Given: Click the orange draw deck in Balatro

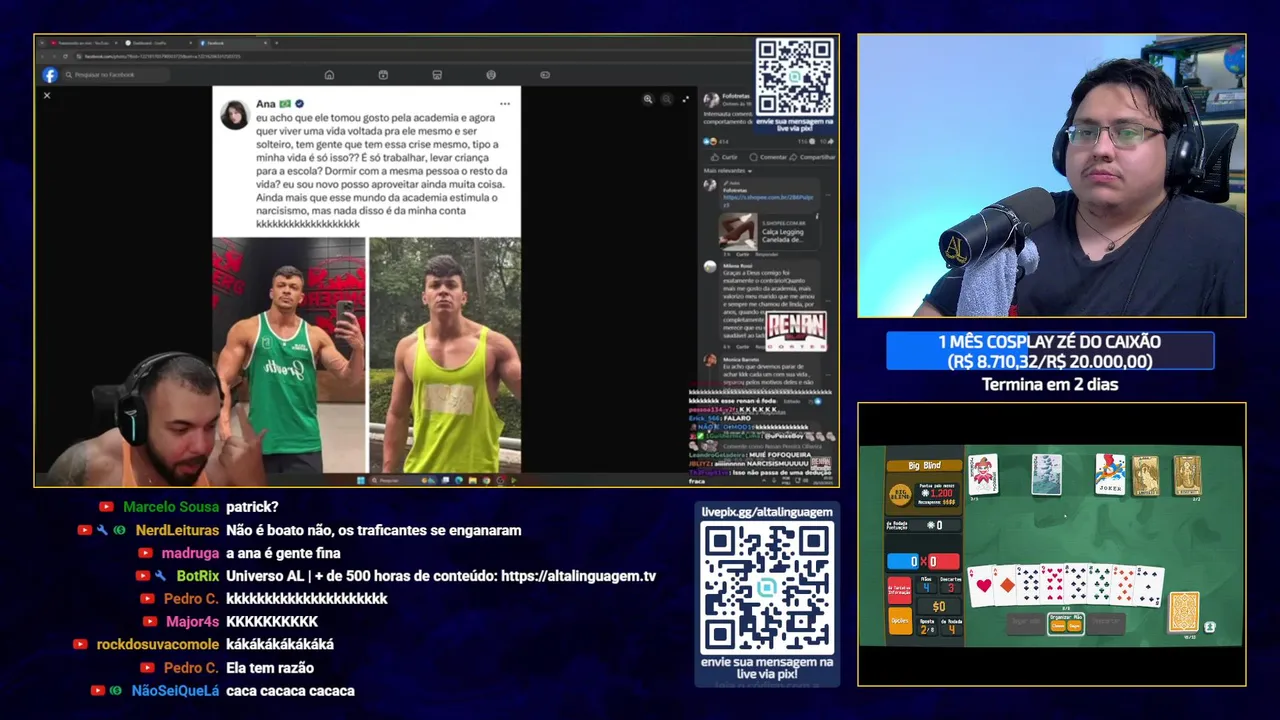Looking at the screenshot, I should tap(1184, 612).
